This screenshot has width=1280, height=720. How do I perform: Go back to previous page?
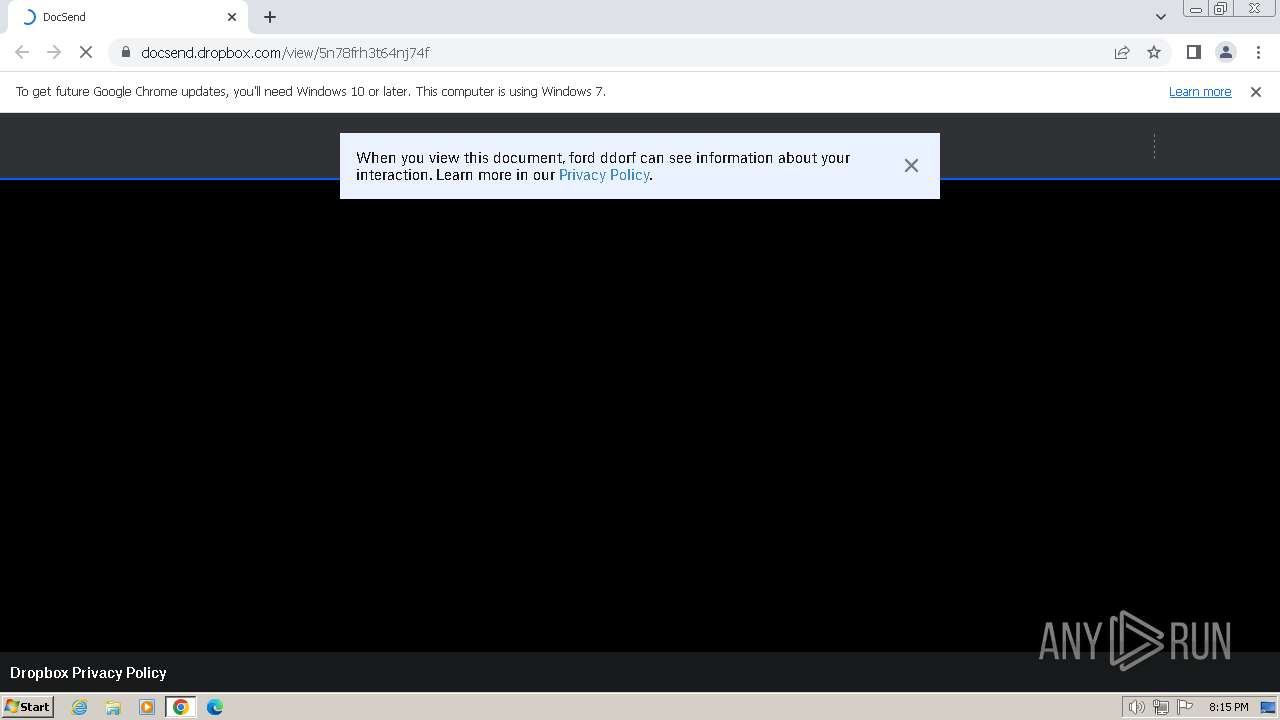(22, 52)
